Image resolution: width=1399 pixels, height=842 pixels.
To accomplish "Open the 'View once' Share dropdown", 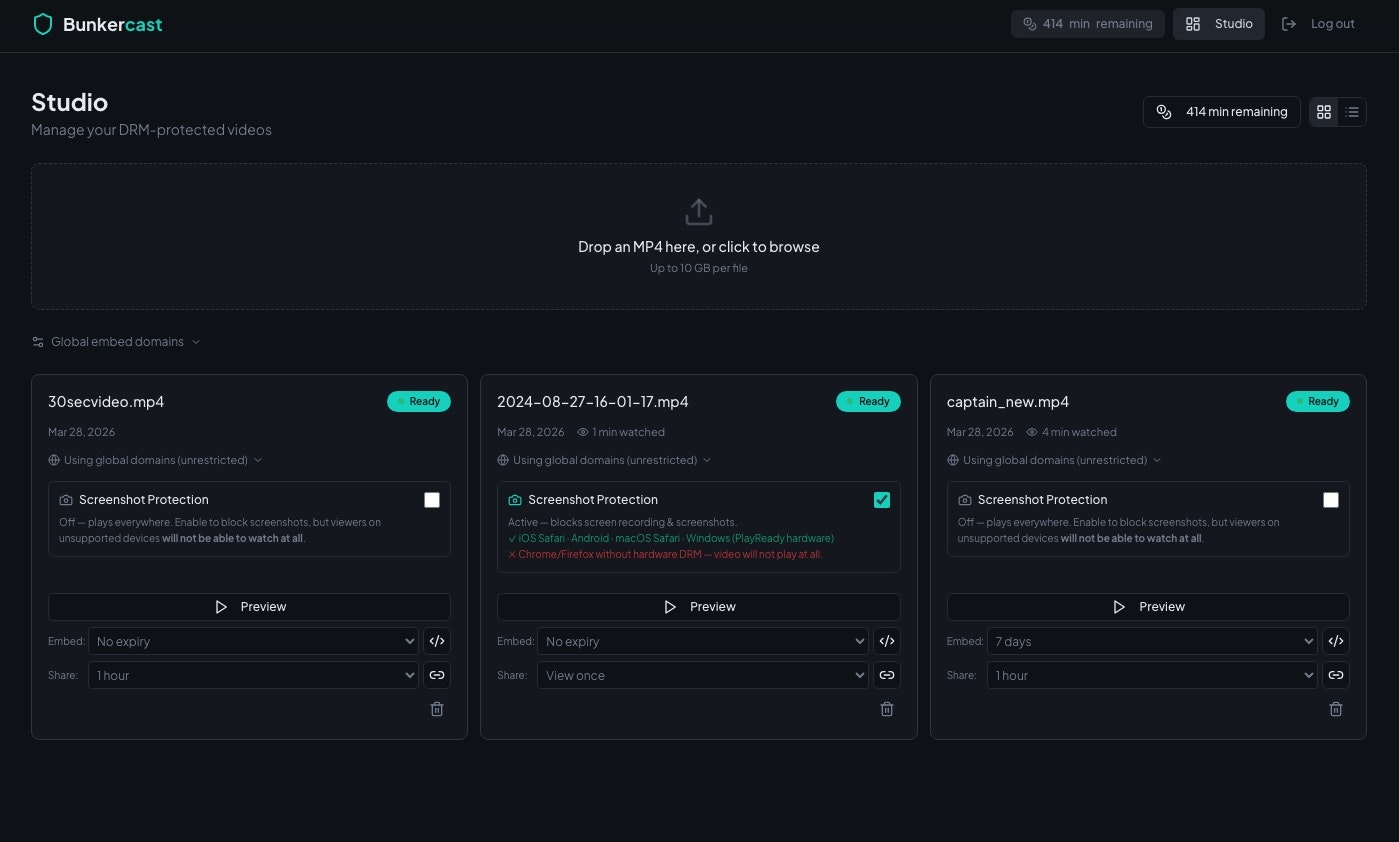I will [x=703, y=675].
